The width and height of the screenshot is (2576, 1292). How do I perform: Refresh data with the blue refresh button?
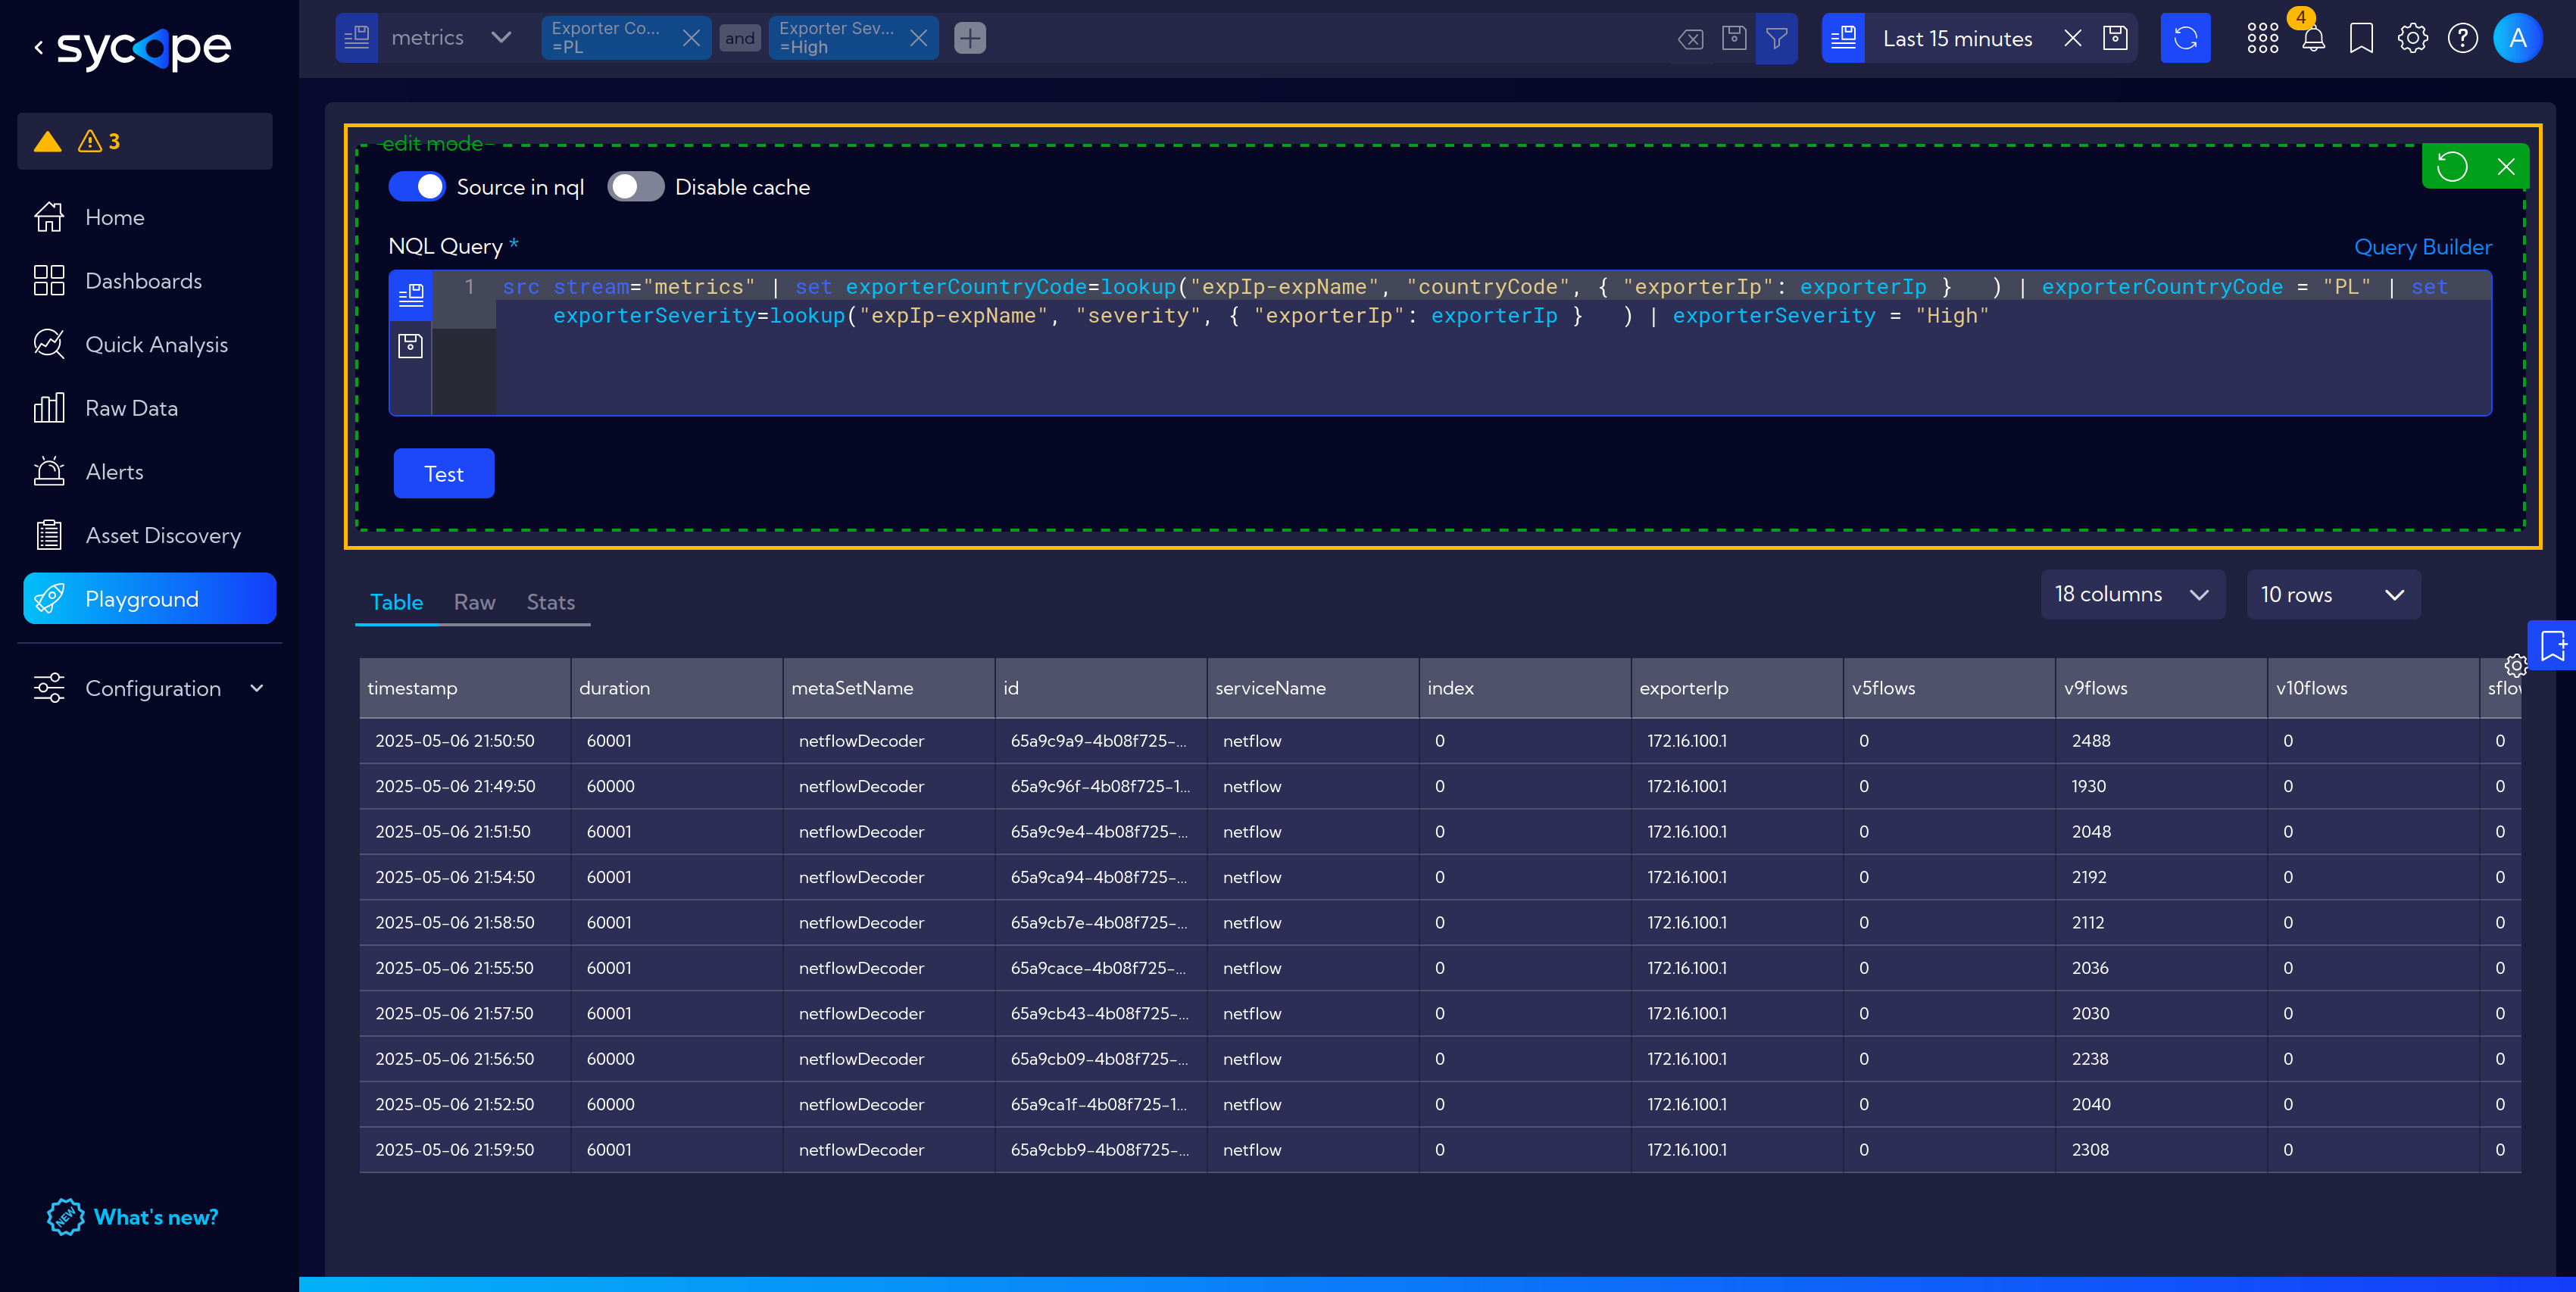2185,38
